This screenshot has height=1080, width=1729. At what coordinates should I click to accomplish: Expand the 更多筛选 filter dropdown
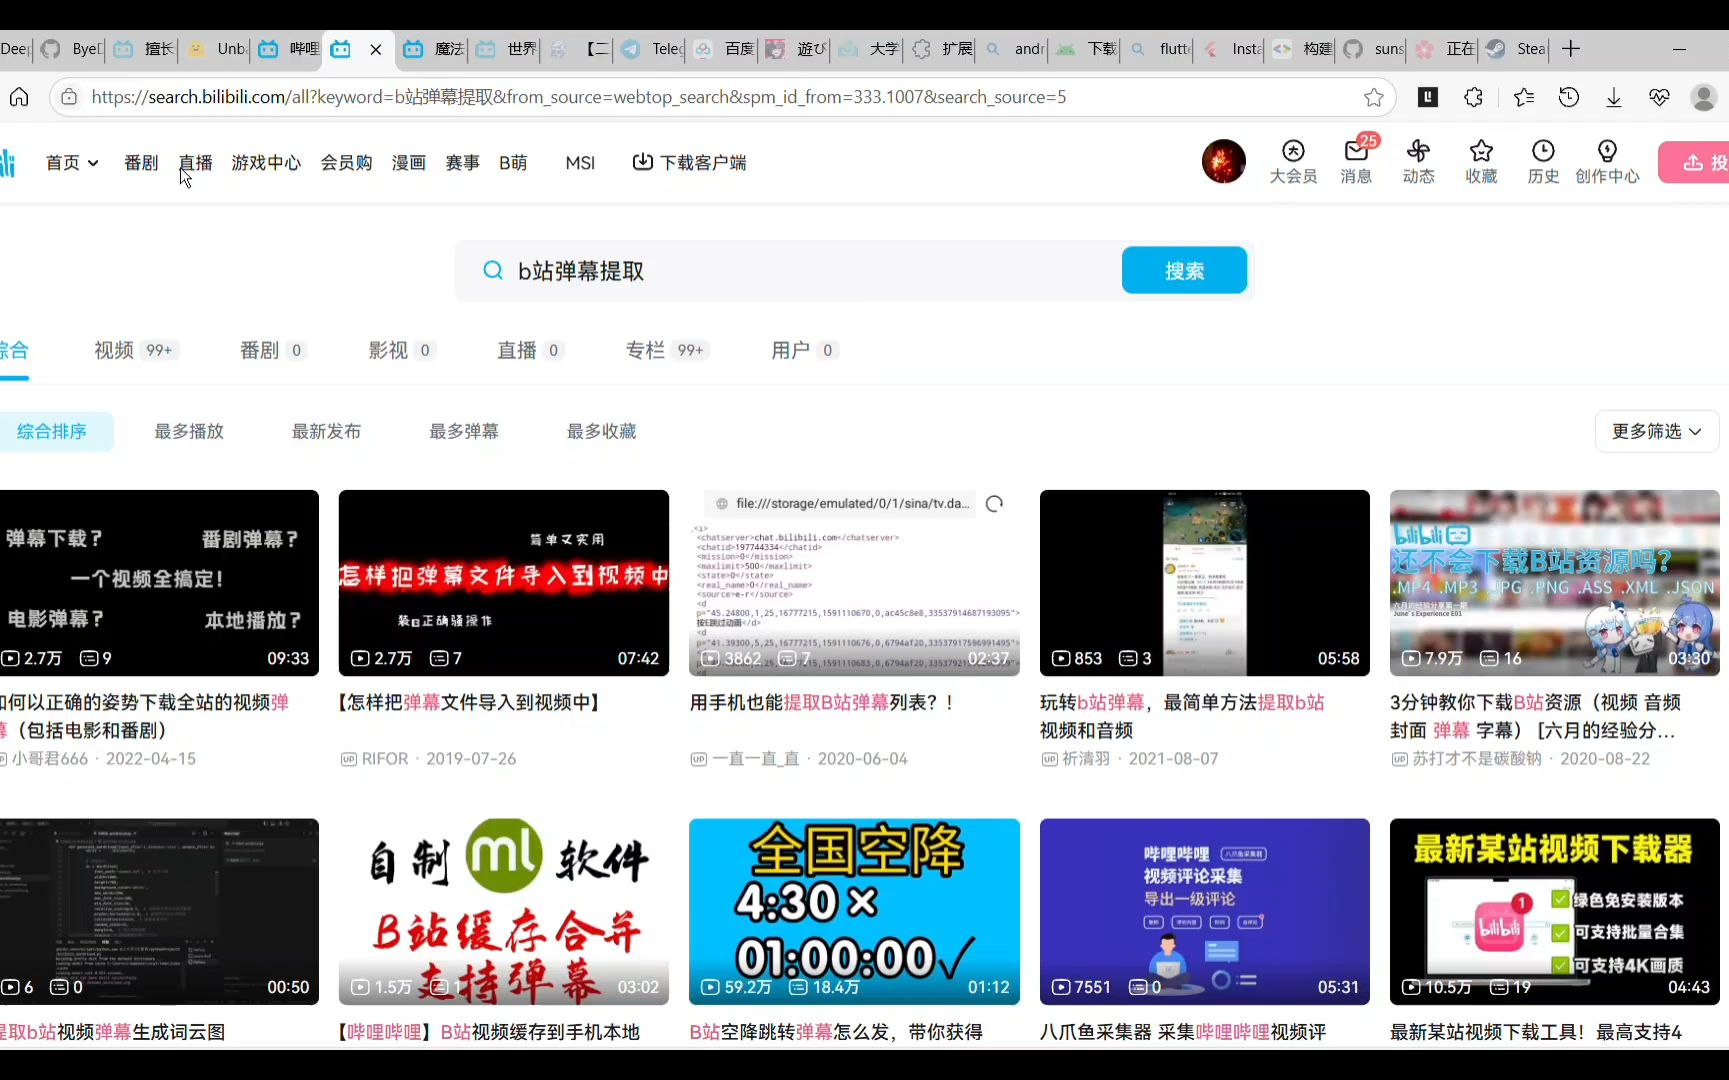tap(1656, 431)
